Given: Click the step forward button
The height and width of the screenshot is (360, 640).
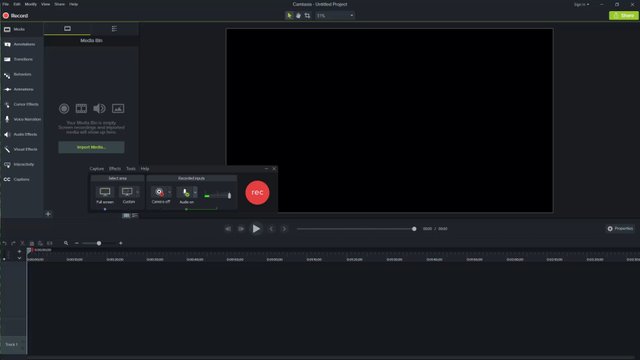Looking at the screenshot, I should pos(241,229).
